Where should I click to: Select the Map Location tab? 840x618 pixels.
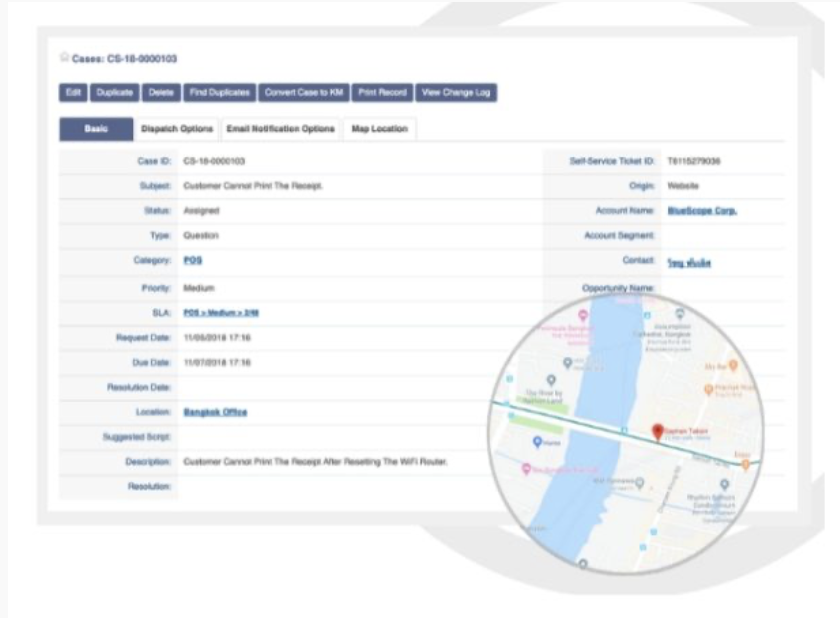pyautogui.click(x=379, y=129)
